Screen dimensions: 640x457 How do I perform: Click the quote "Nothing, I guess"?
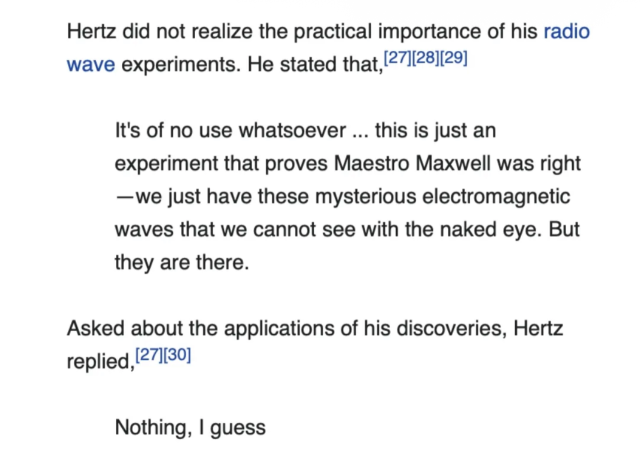190,427
